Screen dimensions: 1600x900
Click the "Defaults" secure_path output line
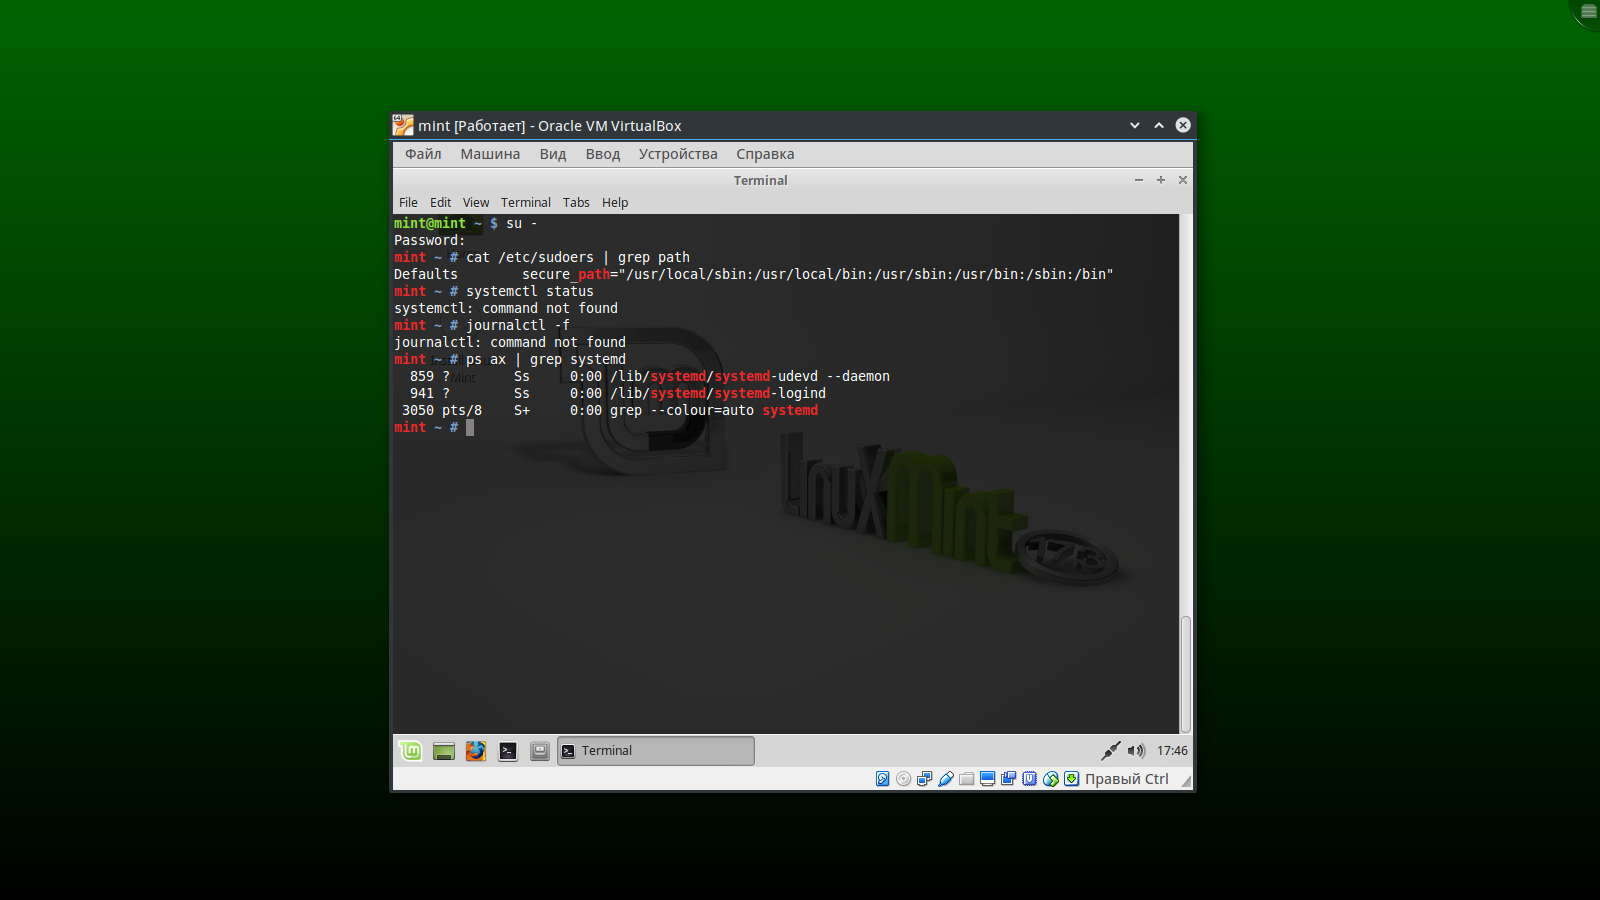[754, 274]
